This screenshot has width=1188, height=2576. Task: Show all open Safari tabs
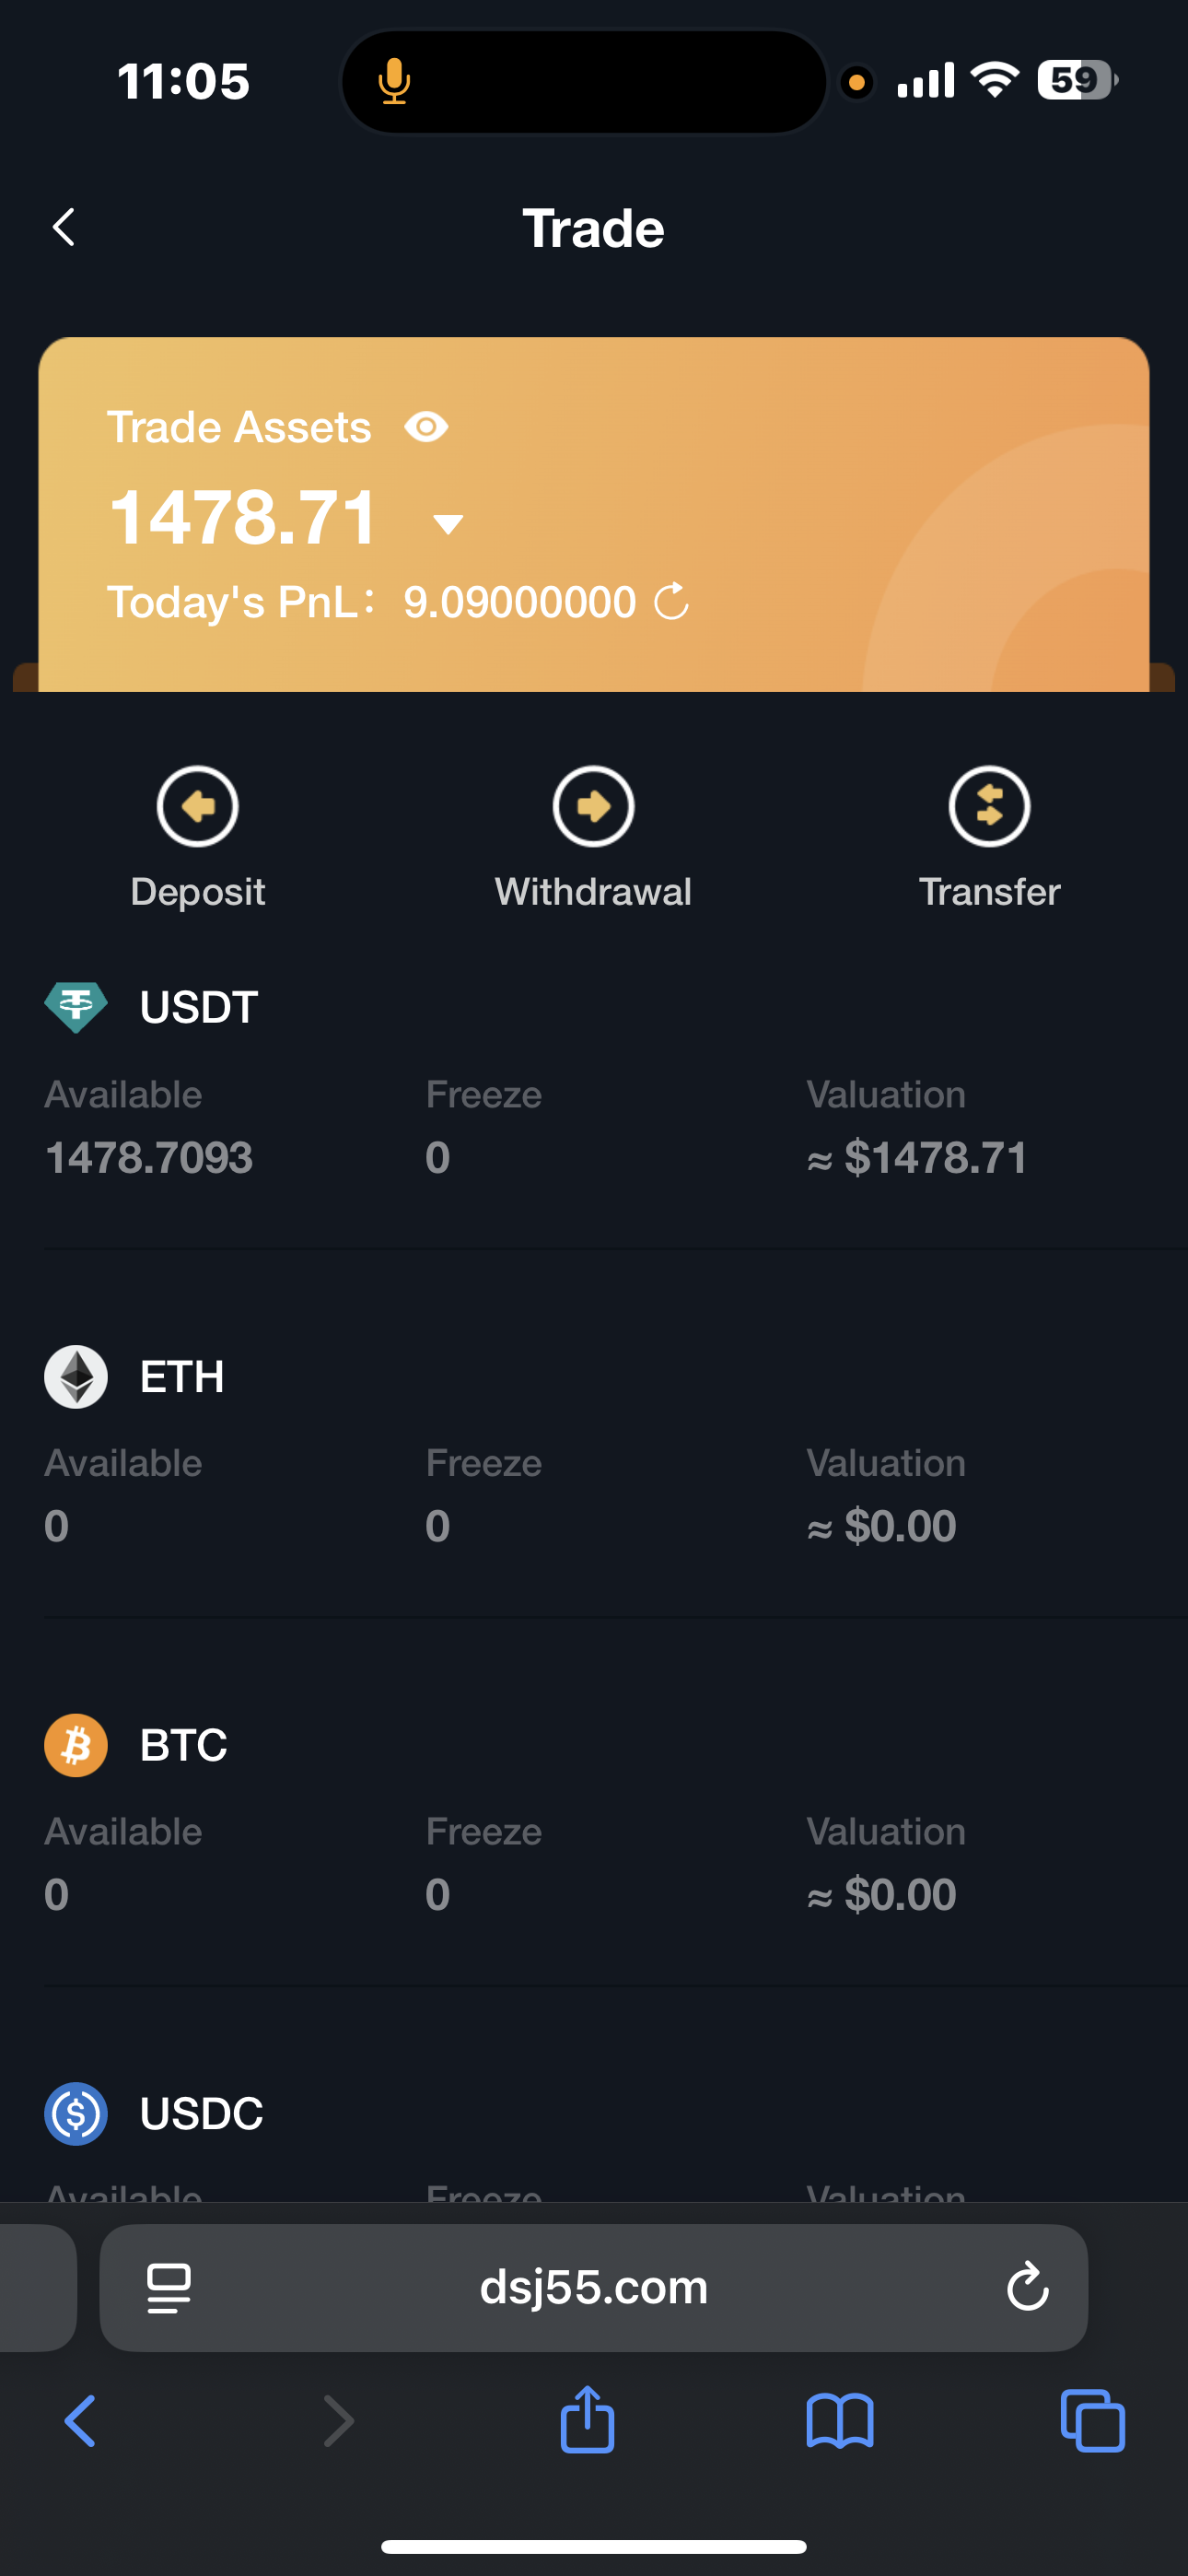coord(1092,2420)
